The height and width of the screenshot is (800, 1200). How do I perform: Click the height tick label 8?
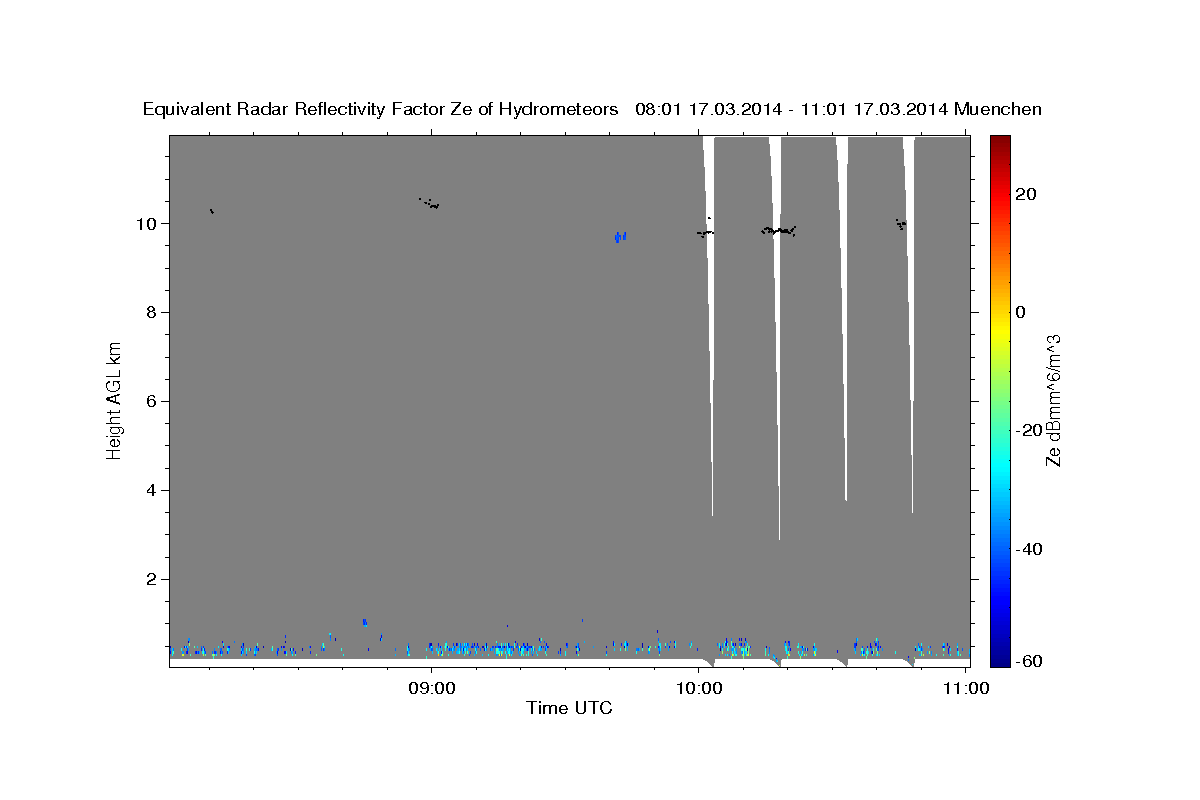click(x=153, y=312)
